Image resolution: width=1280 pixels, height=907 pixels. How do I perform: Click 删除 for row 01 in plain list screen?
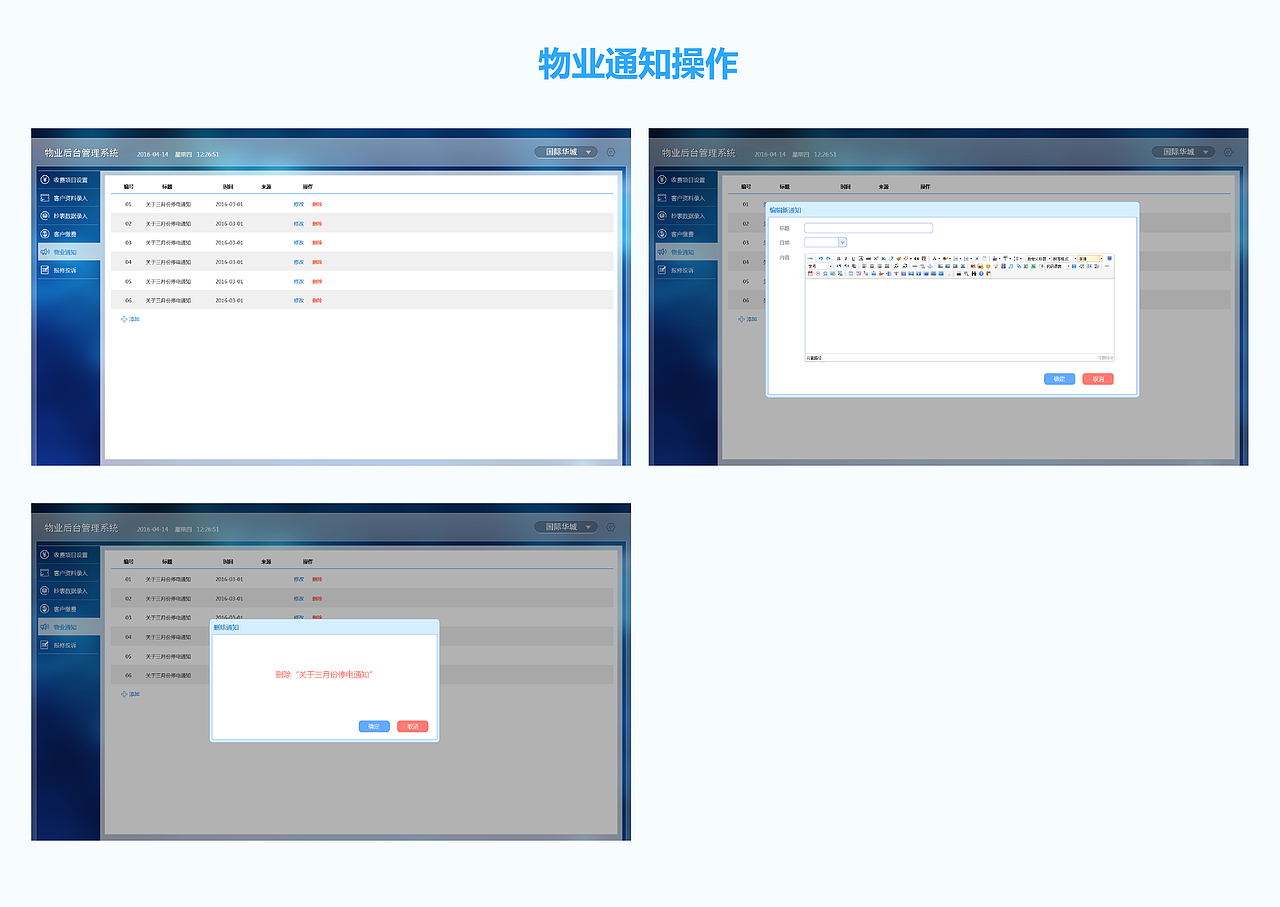pos(317,204)
